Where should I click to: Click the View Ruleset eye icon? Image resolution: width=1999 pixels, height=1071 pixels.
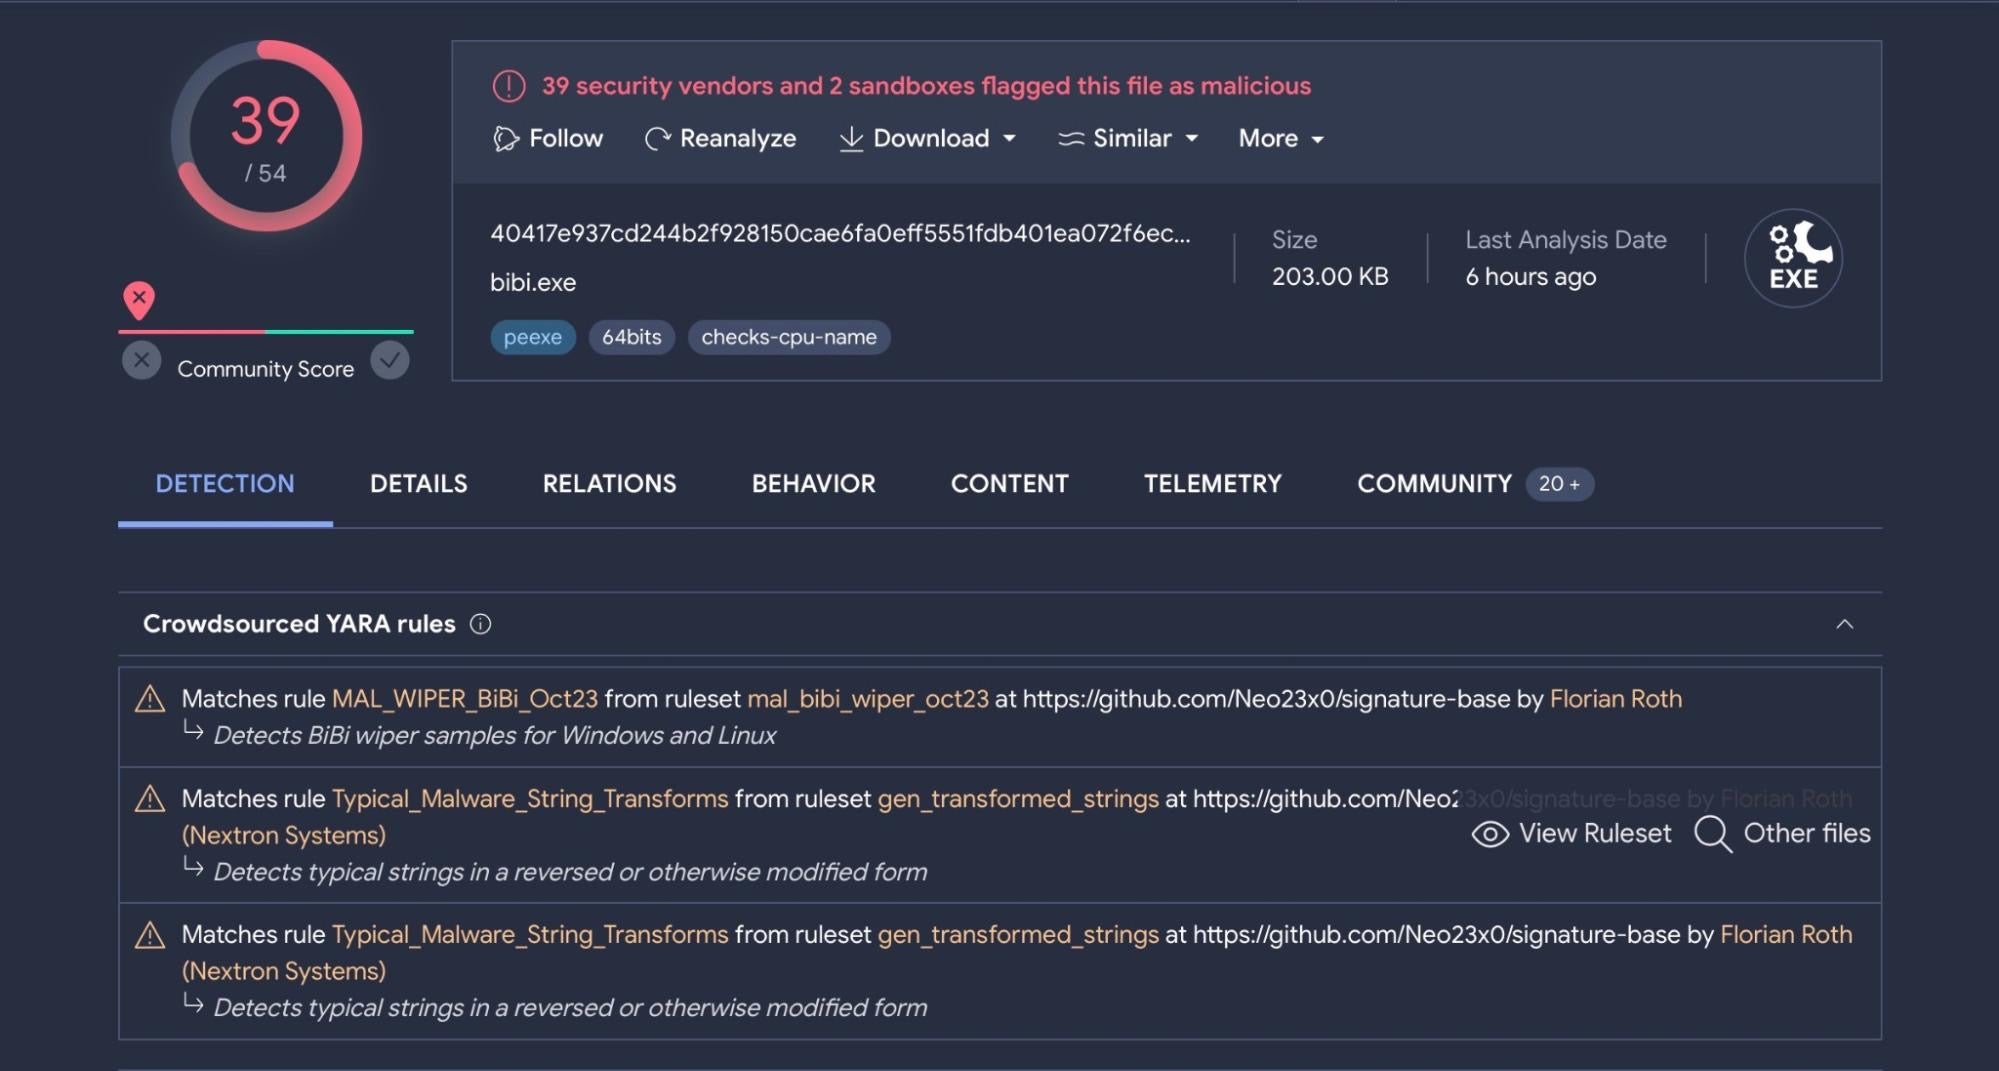click(1490, 834)
